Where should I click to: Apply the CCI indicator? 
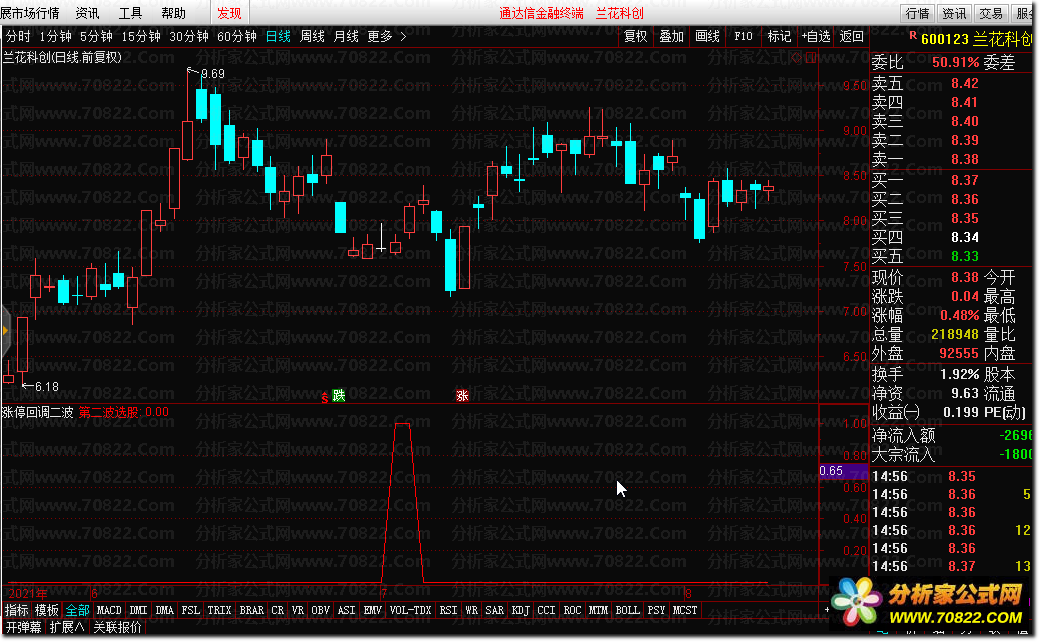pos(546,610)
